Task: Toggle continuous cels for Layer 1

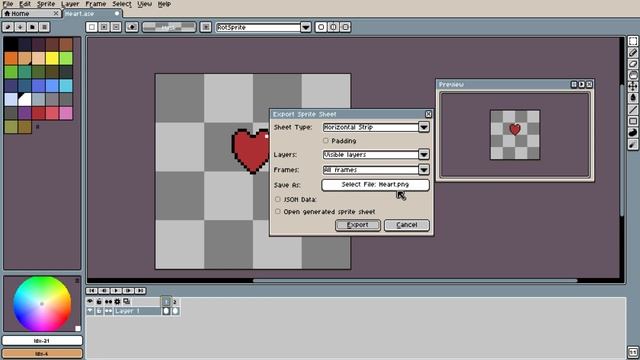Action: 108,311
